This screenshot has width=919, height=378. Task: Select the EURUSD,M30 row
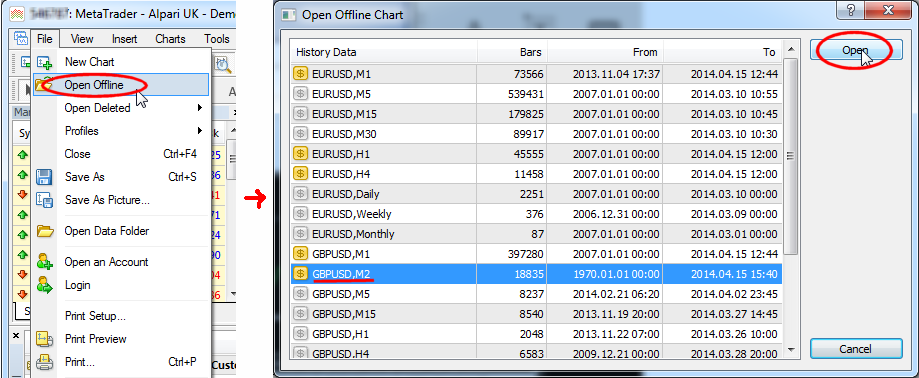click(536, 134)
